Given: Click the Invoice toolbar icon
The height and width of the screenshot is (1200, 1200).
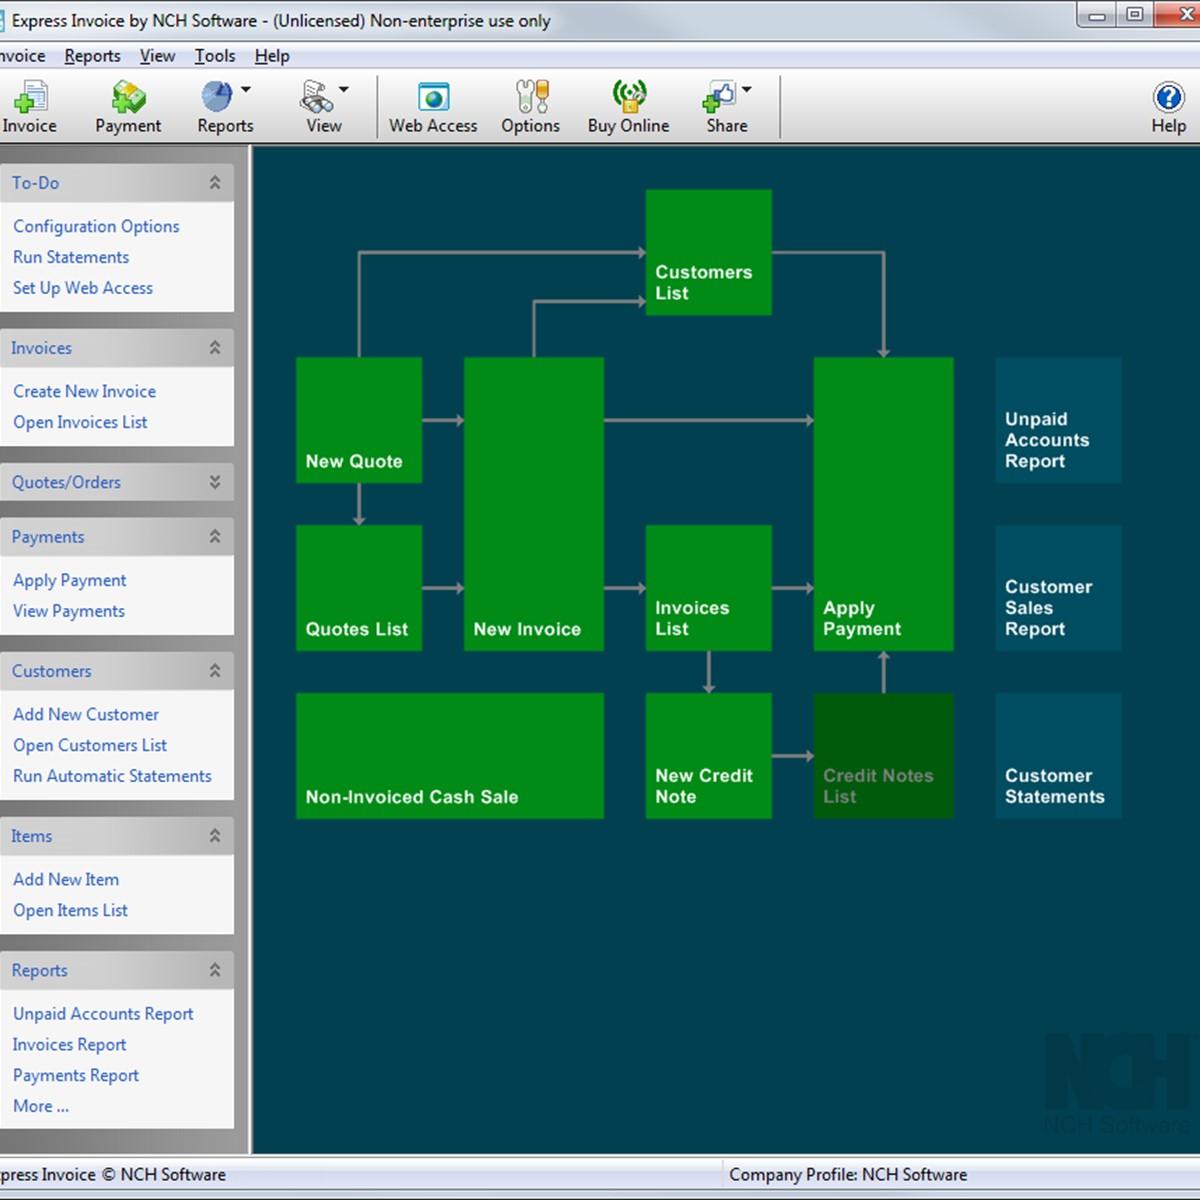Looking at the screenshot, I should (x=29, y=98).
